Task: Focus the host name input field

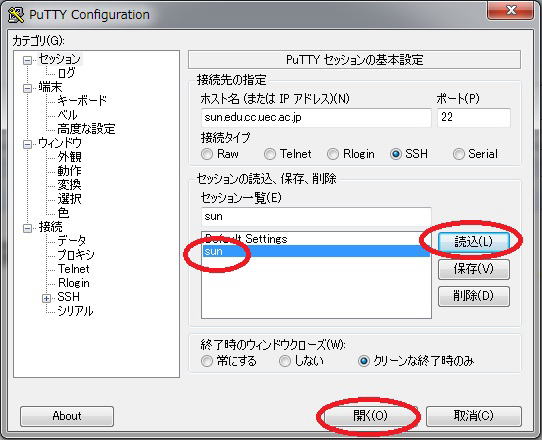Action: tap(316, 118)
